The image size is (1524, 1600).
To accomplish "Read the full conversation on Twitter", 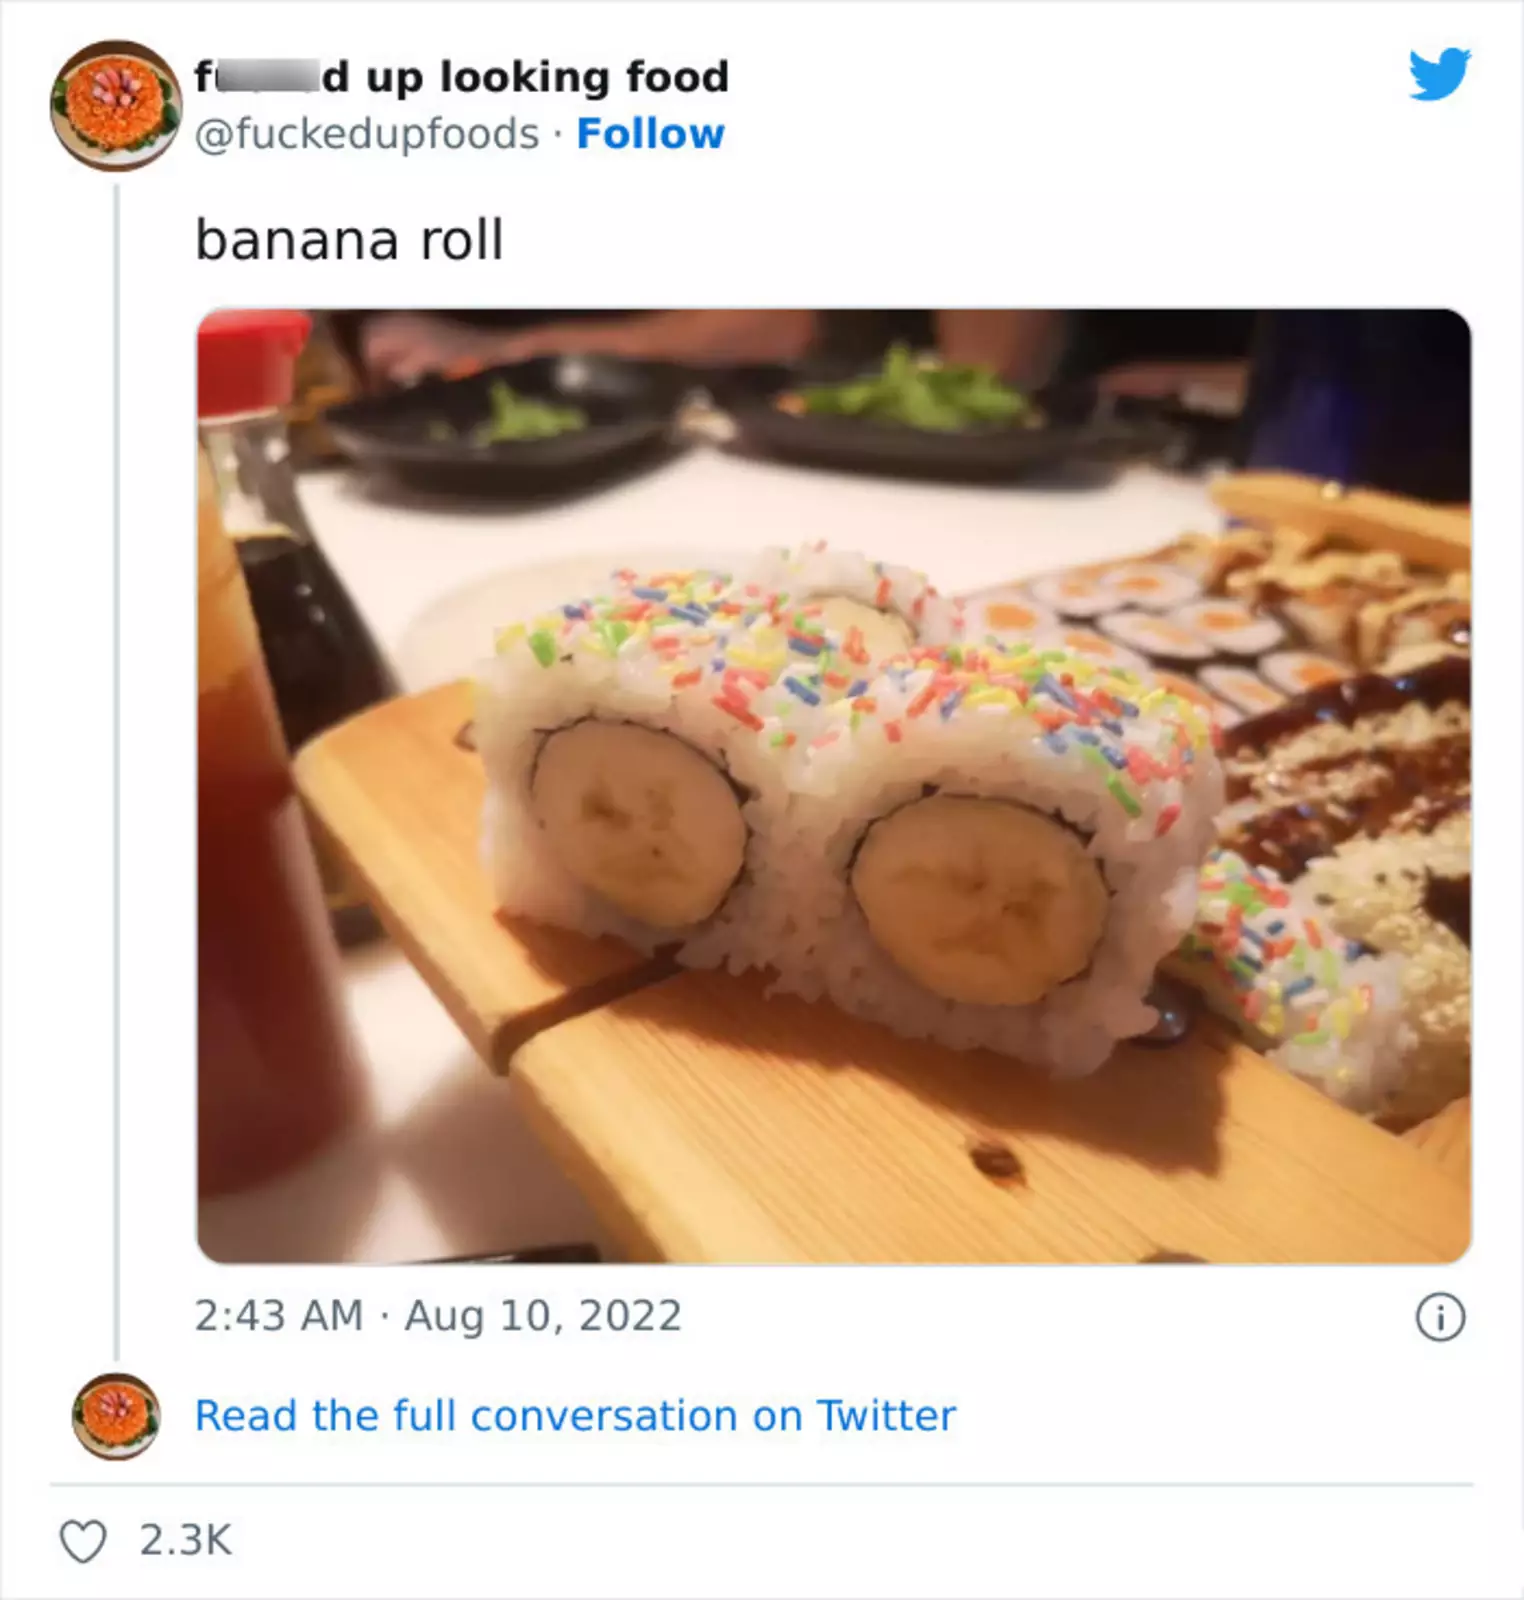I will [x=575, y=1416].
